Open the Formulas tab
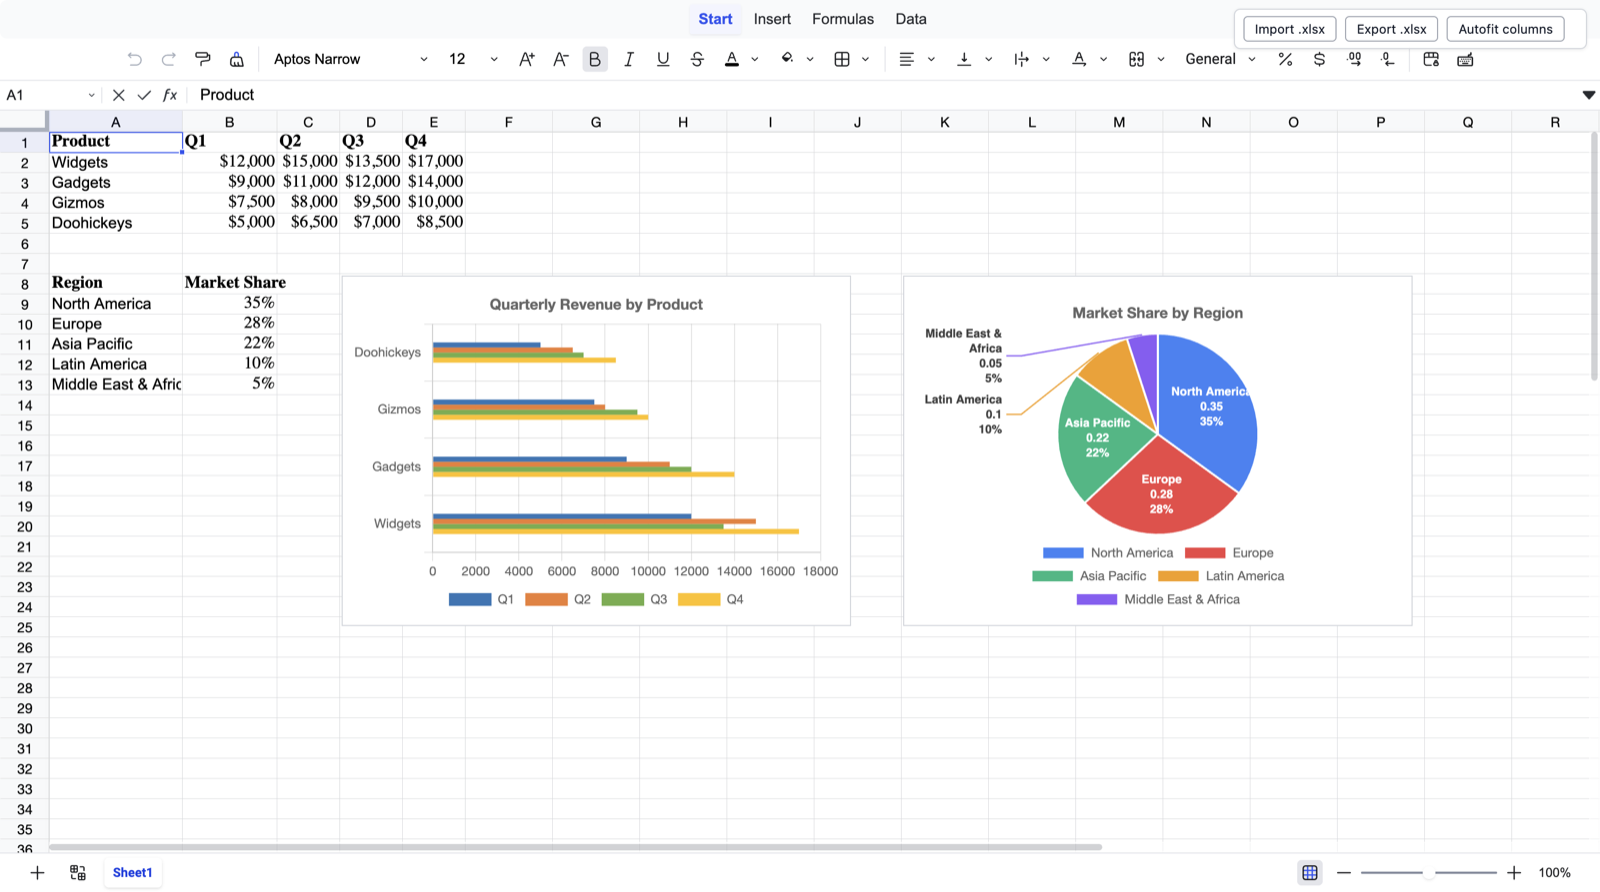Screen dimensions: 1600x892 coord(843,19)
